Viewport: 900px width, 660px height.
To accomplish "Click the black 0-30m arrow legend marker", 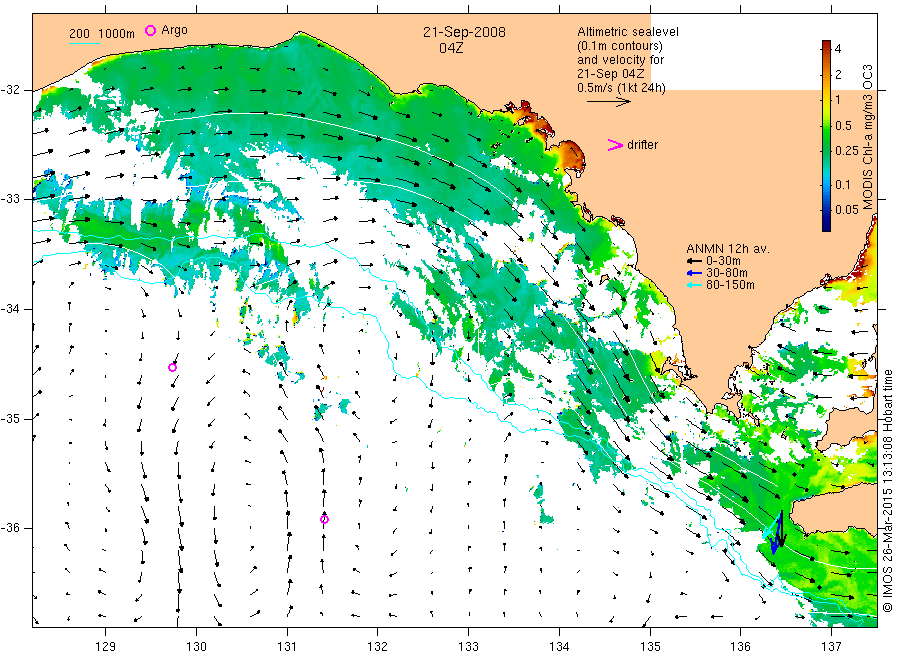I will coord(694,261).
